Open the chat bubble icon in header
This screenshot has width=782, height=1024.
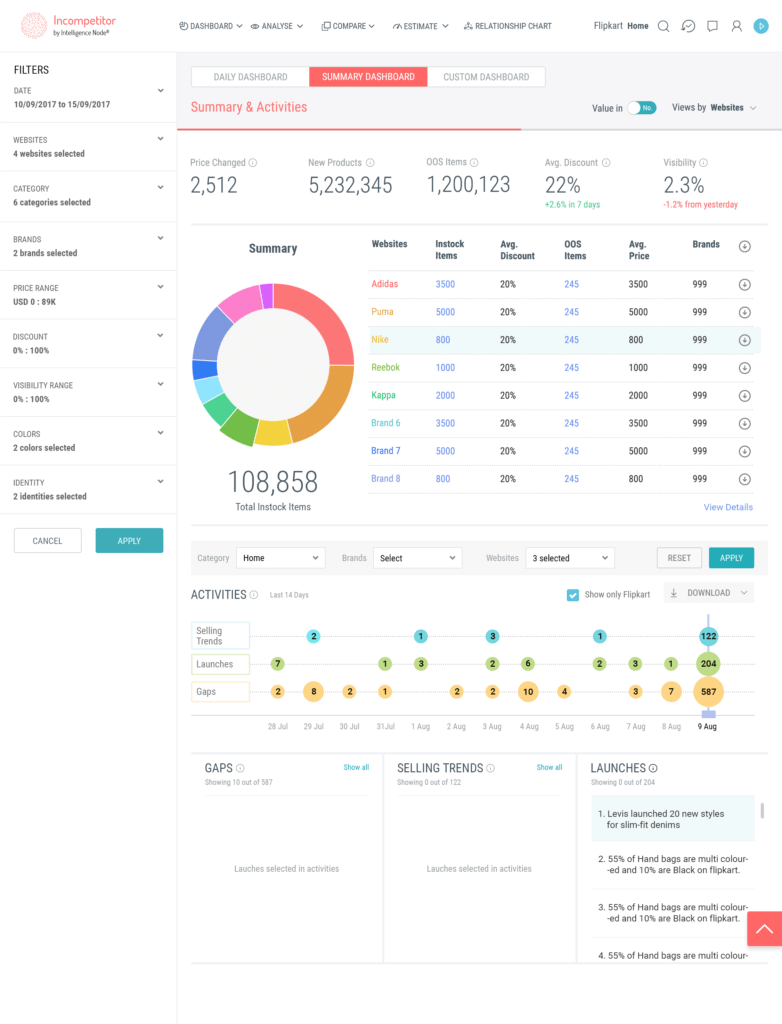click(712, 26)
